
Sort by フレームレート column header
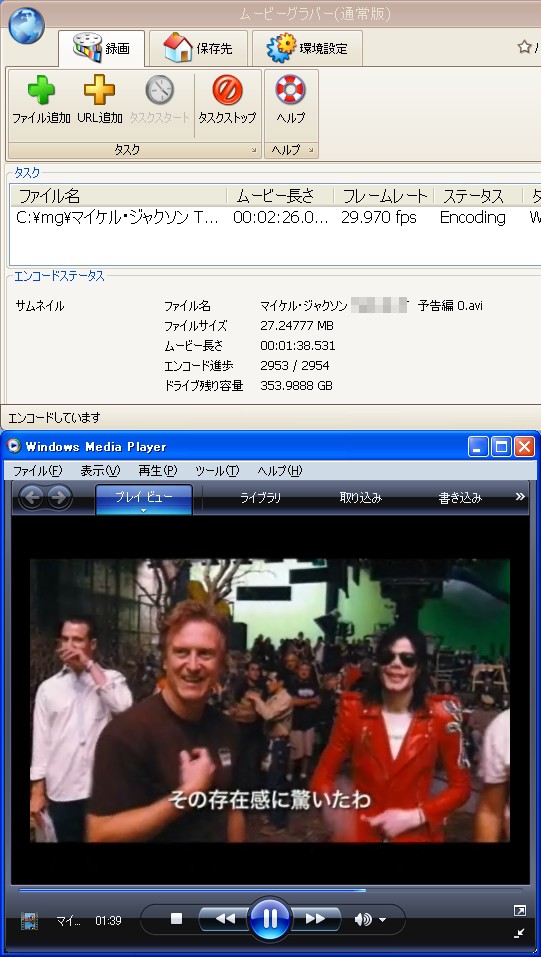(384, 196)
